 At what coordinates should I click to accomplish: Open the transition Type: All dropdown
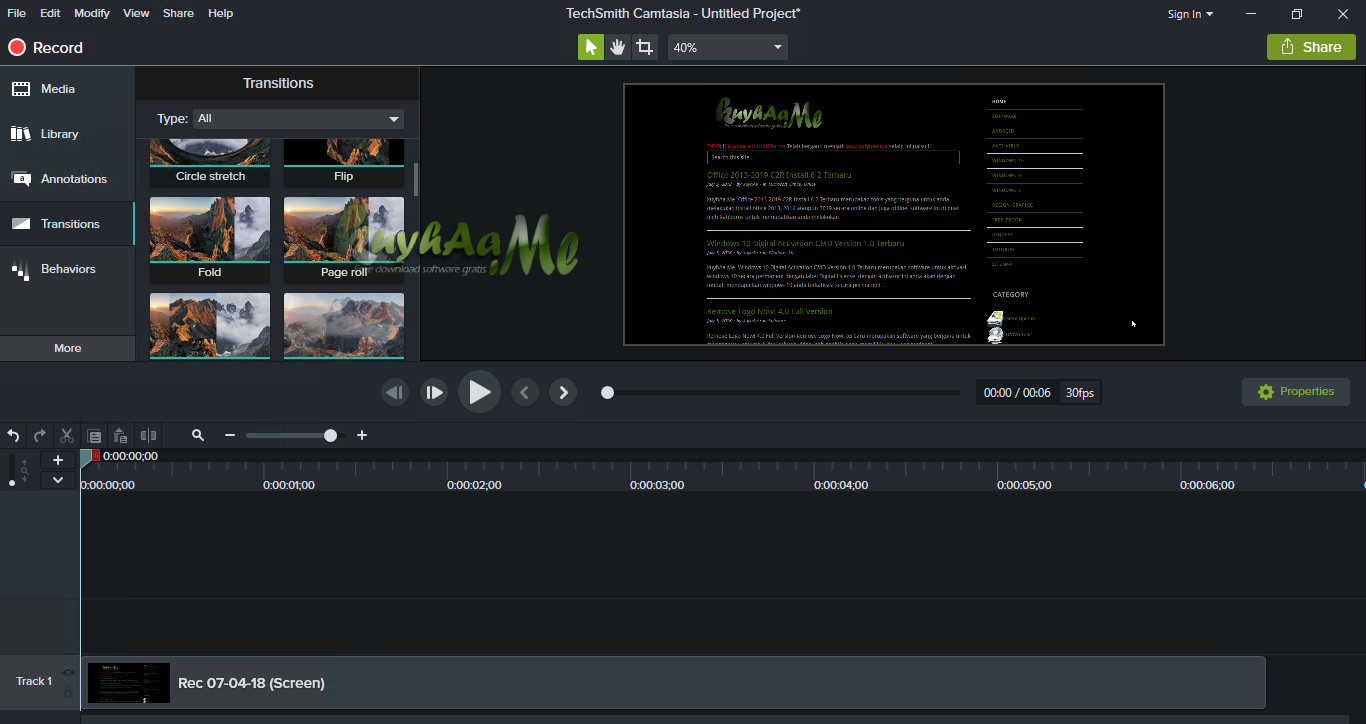[x=298, y=118]
